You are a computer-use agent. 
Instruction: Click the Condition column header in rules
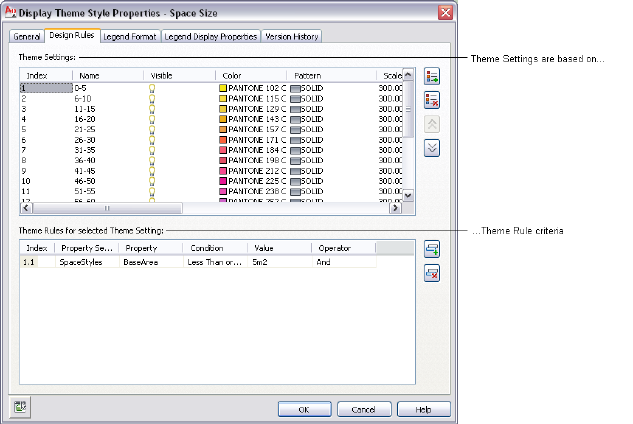click(x=215, y=248)
